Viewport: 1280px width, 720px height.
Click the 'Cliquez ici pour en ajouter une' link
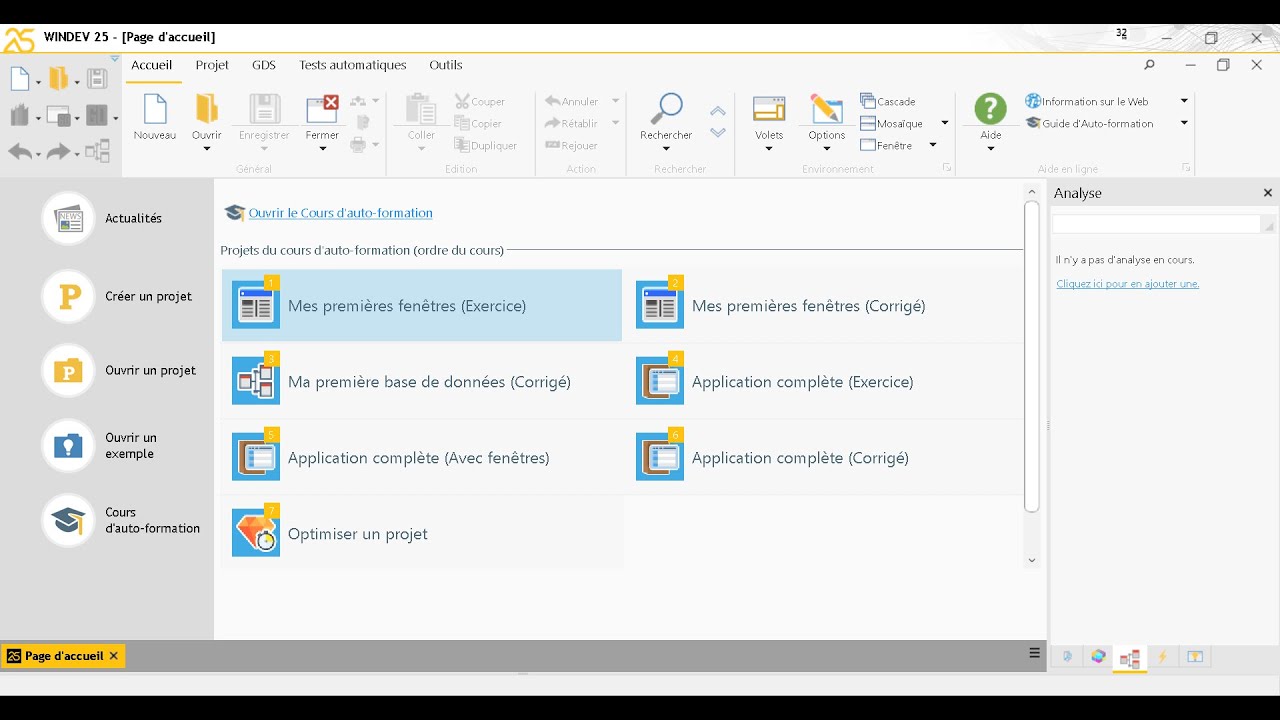[1127, 284]
